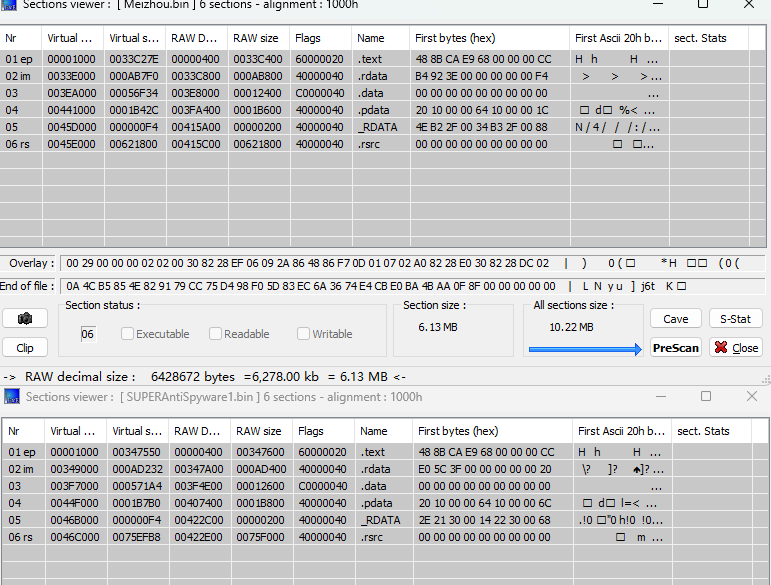Click flags value C0000040 in Meizhou.bin window
771x585 pixels.
pos(319,93)
